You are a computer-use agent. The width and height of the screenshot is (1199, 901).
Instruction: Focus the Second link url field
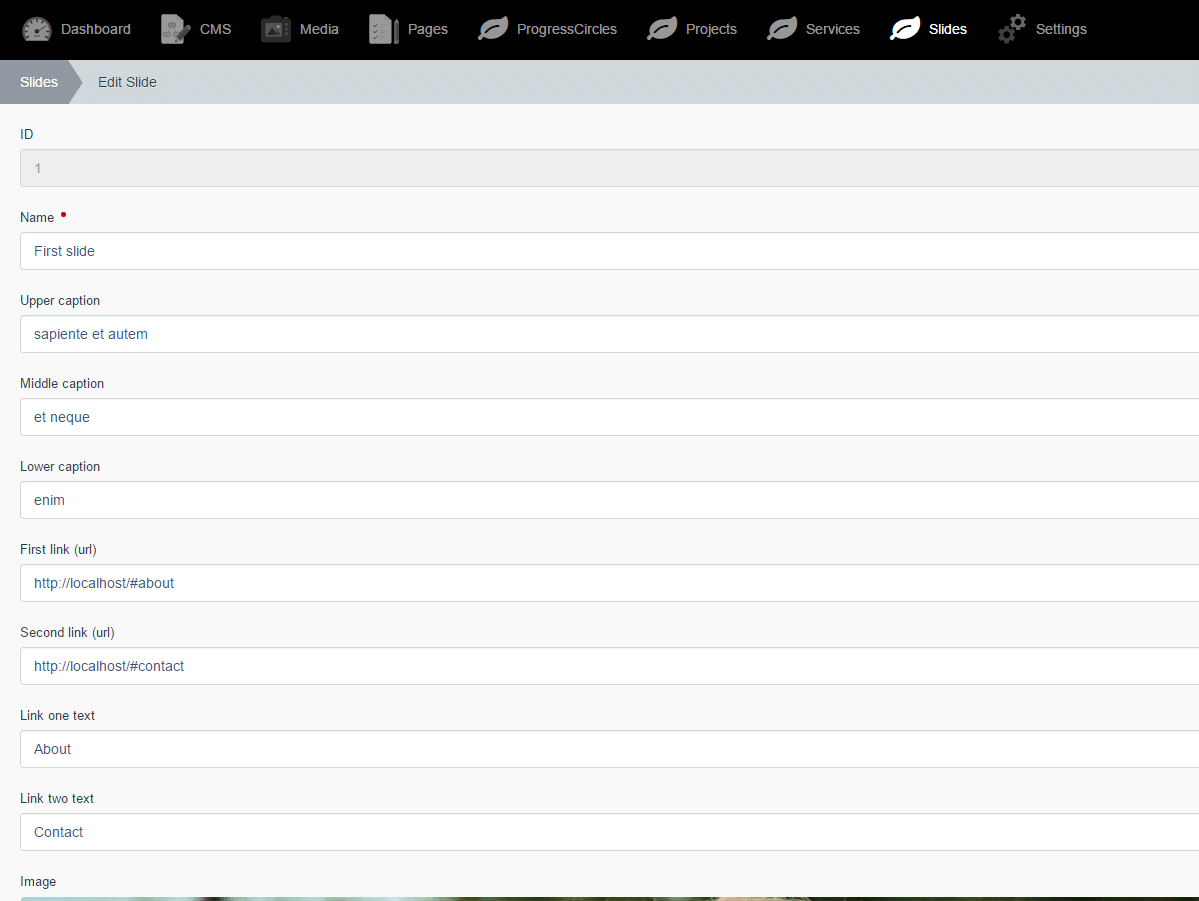[x=609, y=666]
